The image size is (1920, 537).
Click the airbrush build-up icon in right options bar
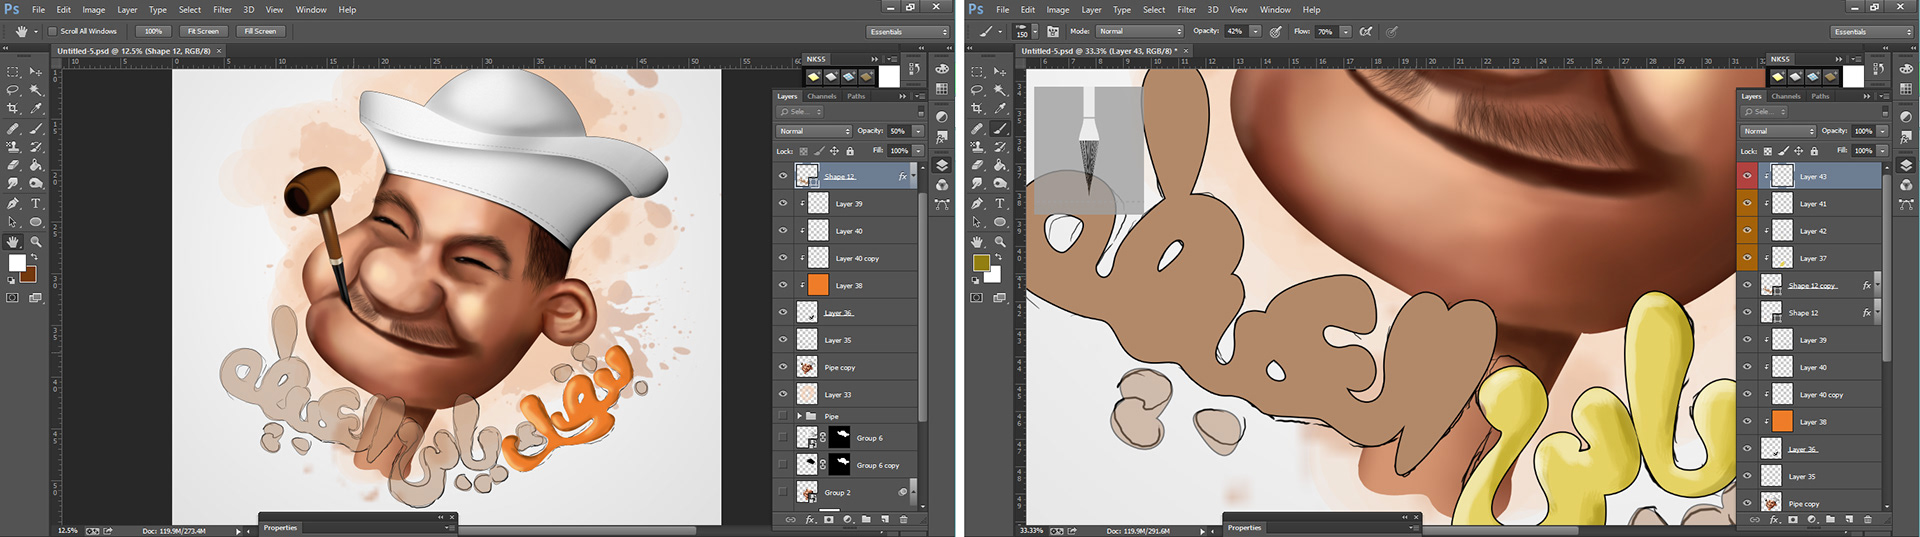pos(1366,32)
